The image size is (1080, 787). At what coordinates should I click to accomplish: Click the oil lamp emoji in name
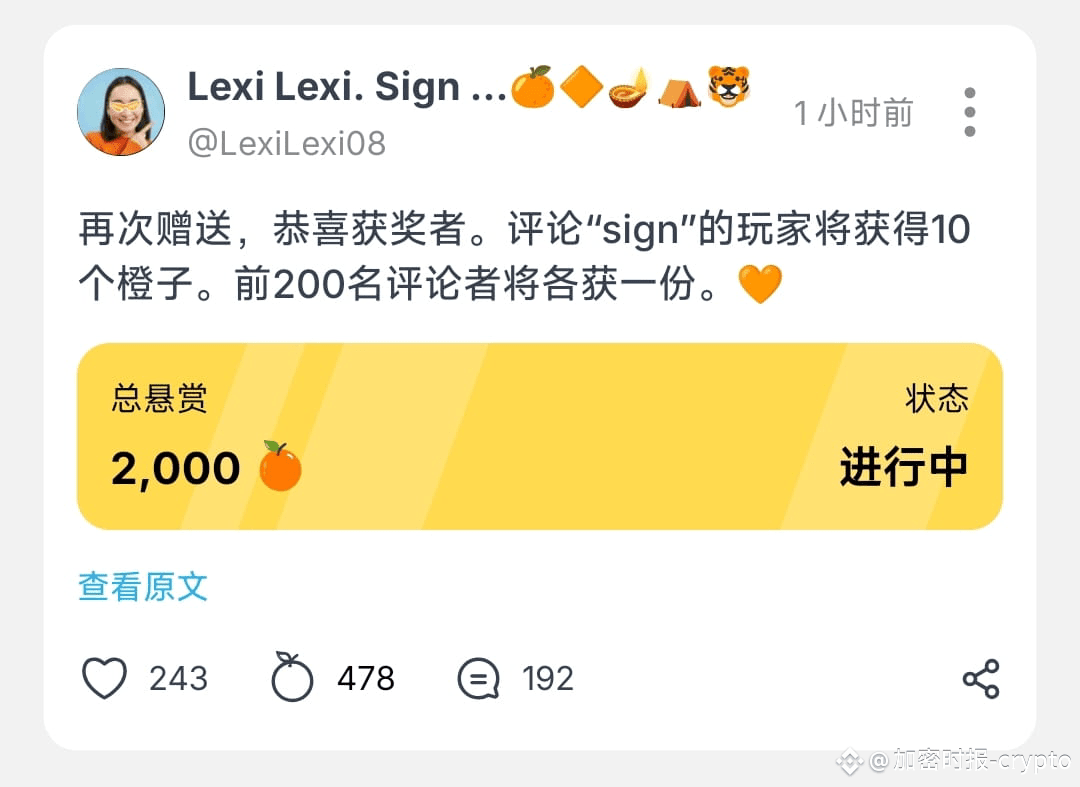630,88
